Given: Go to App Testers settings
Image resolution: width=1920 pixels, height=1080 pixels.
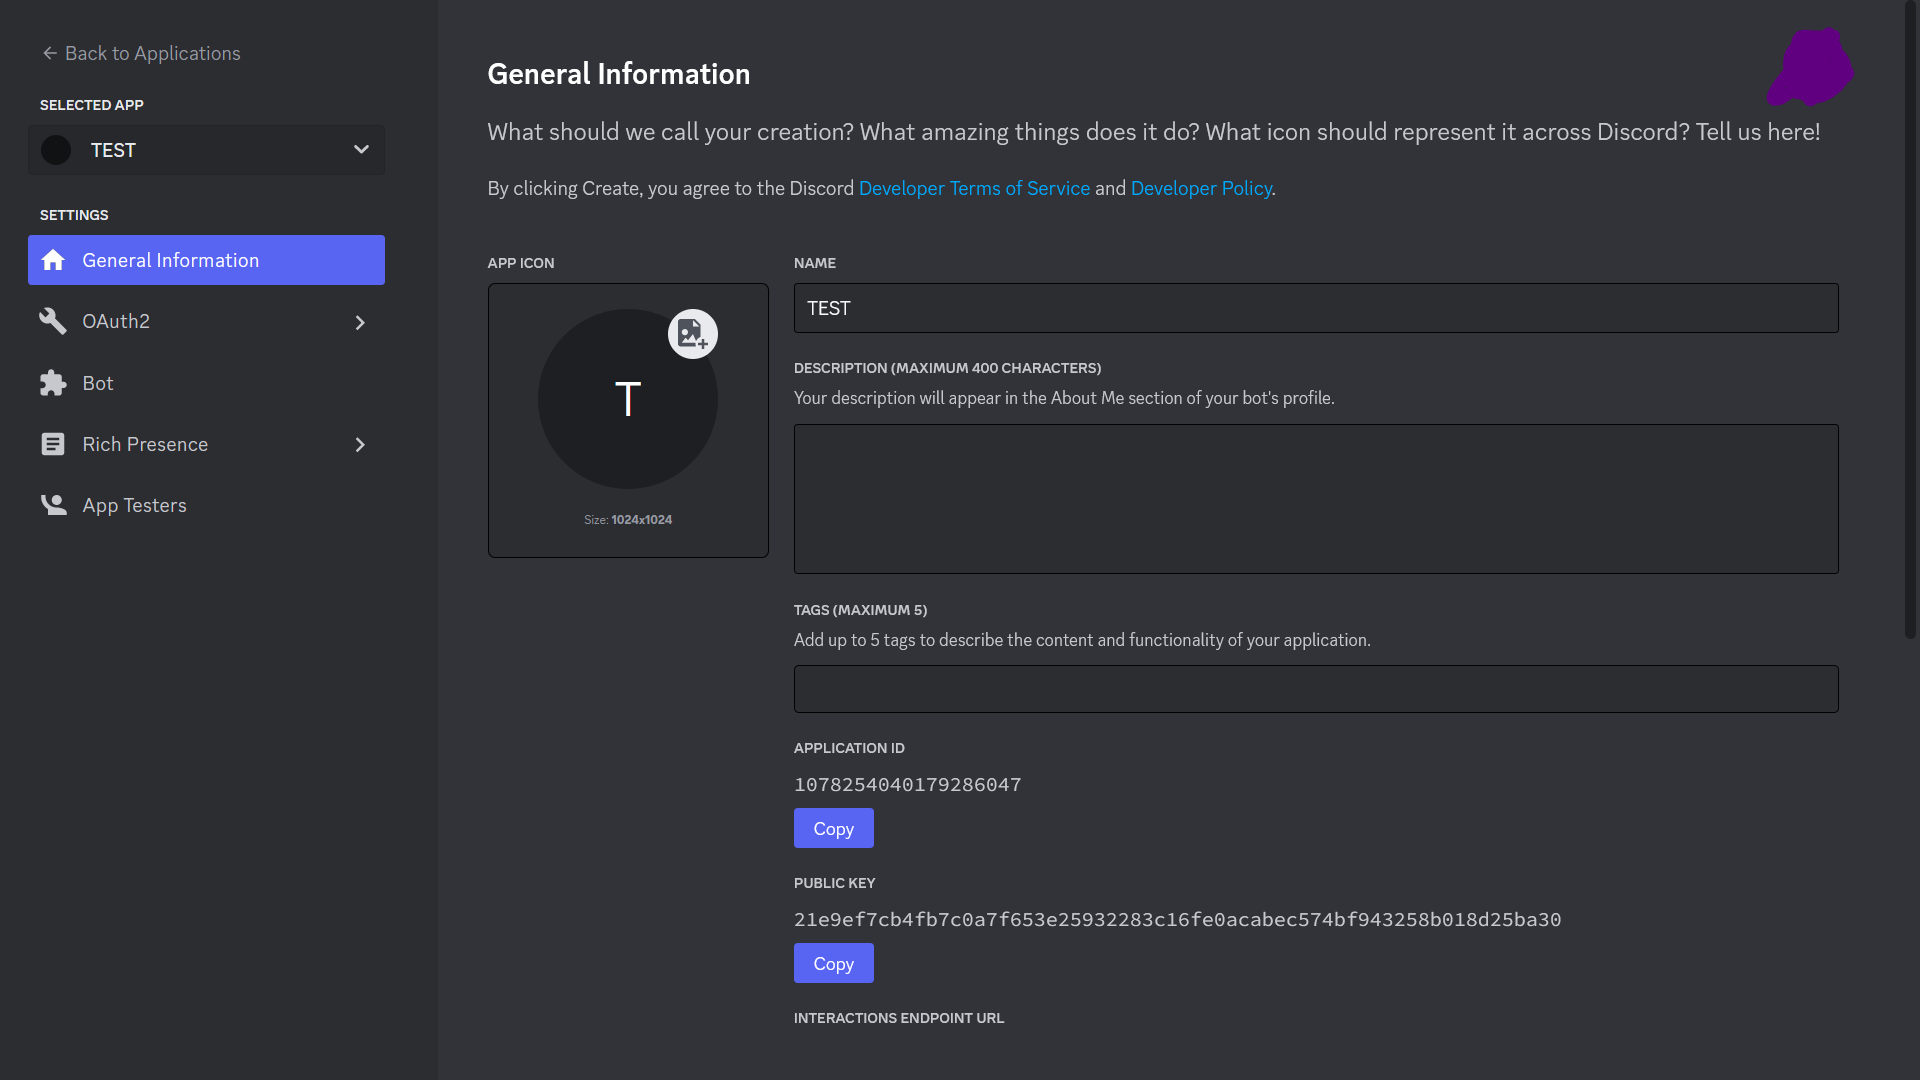Looking at the screenshot, I should [x=134, y=505].
